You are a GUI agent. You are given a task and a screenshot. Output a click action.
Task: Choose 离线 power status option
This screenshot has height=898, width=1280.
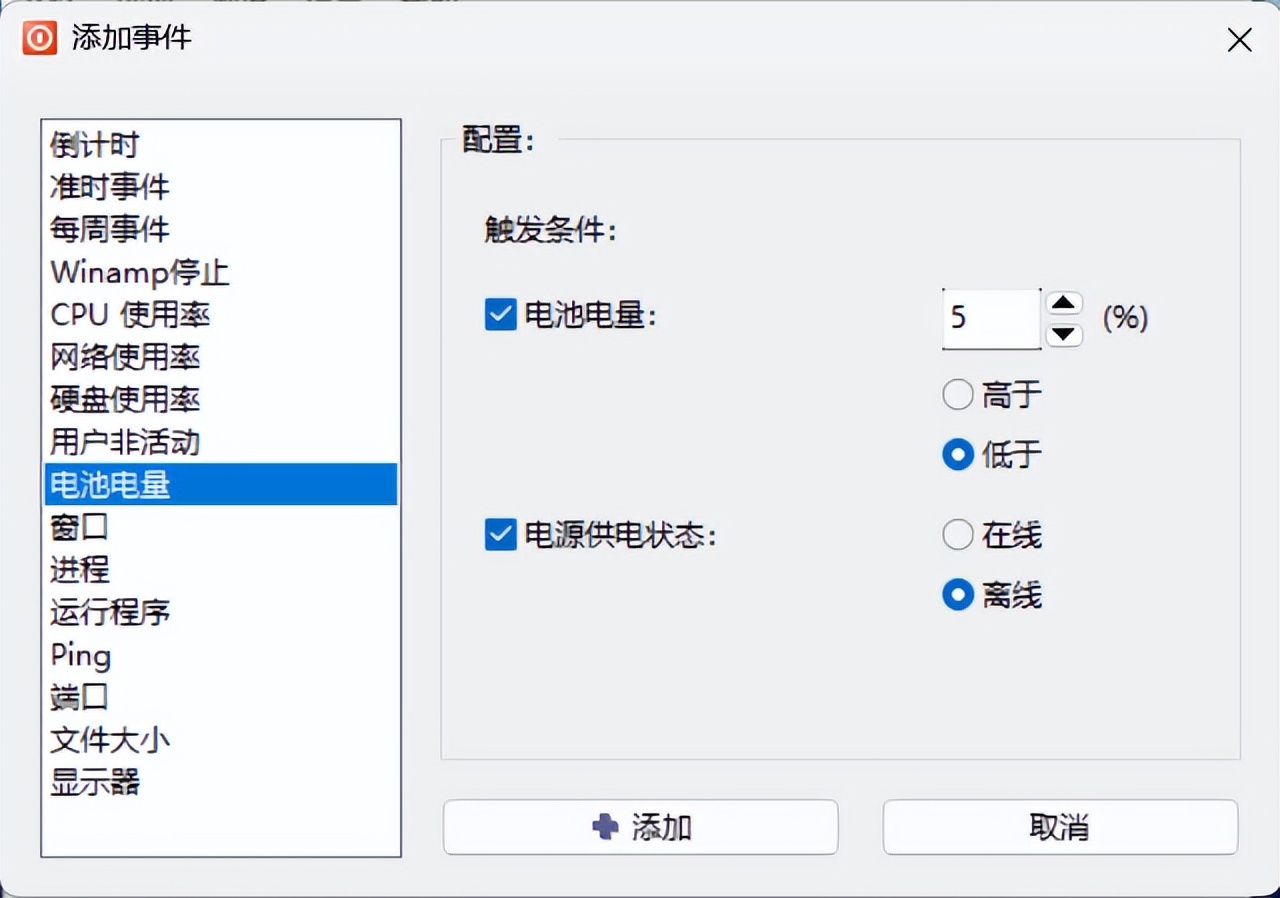[x=958, y=596]
